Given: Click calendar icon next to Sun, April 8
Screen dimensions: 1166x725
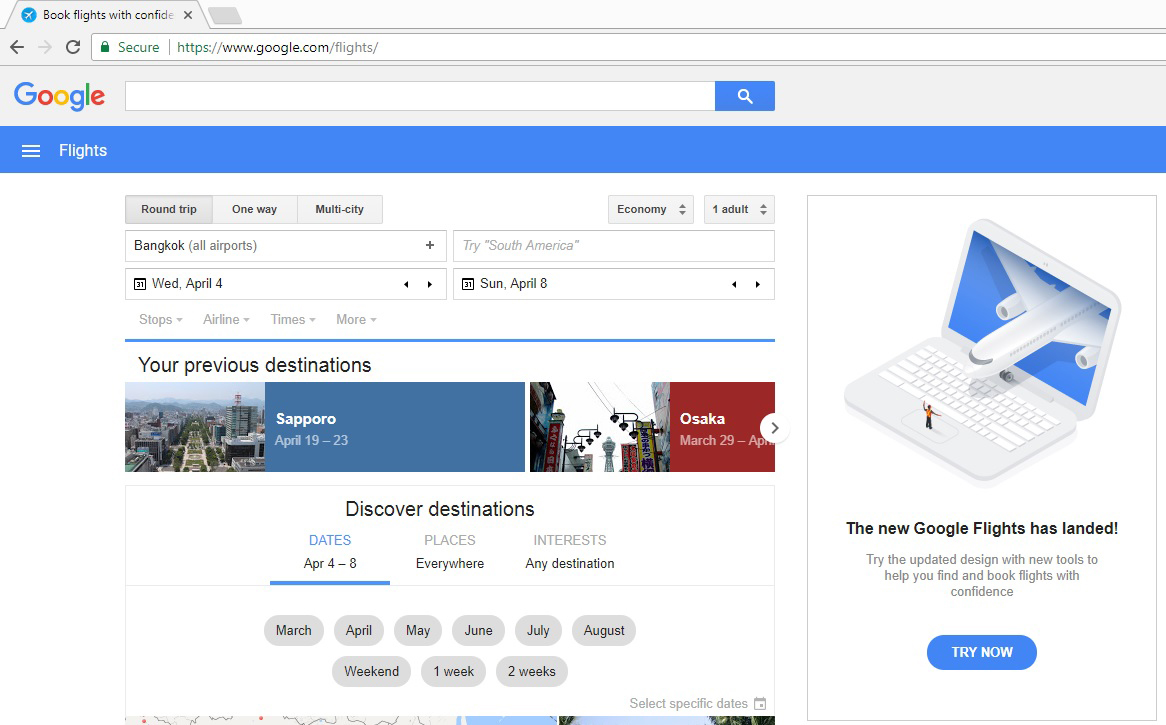Looking at the screenshot, I should point(468,284).
